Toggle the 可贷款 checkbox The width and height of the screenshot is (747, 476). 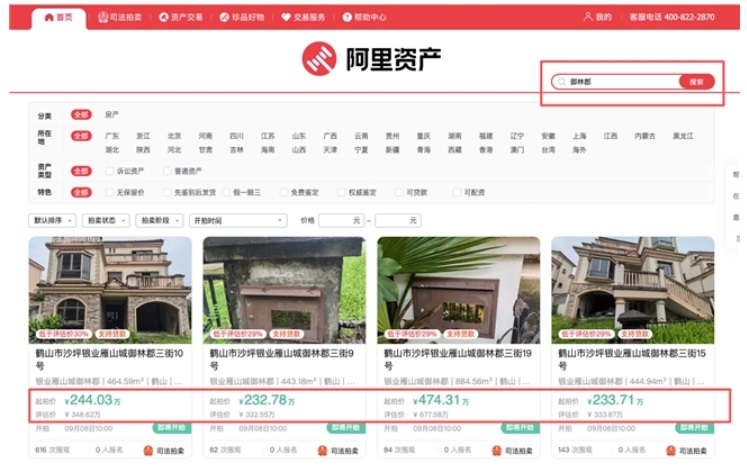(399, 192)
